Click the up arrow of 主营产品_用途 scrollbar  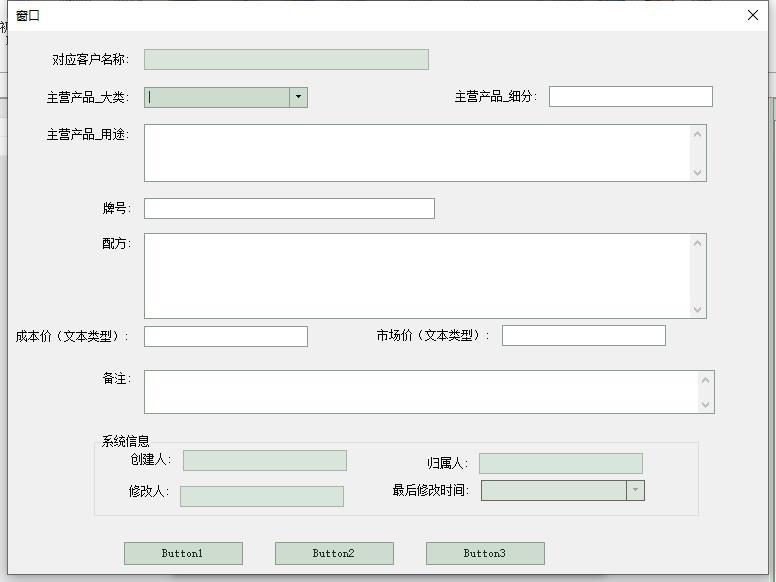(x=697, y=134)
